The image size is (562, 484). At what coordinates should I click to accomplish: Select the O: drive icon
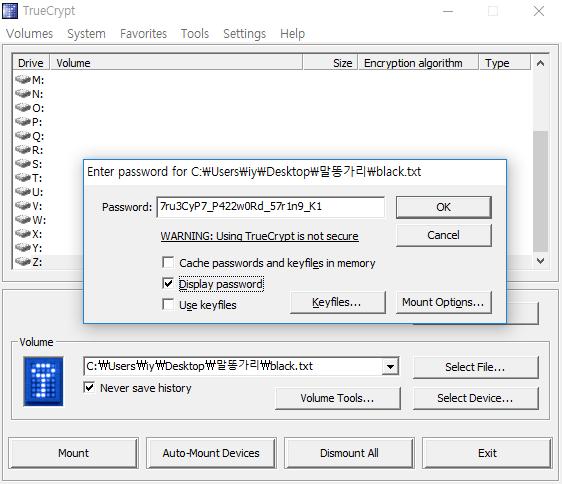(x=23, y=108)
